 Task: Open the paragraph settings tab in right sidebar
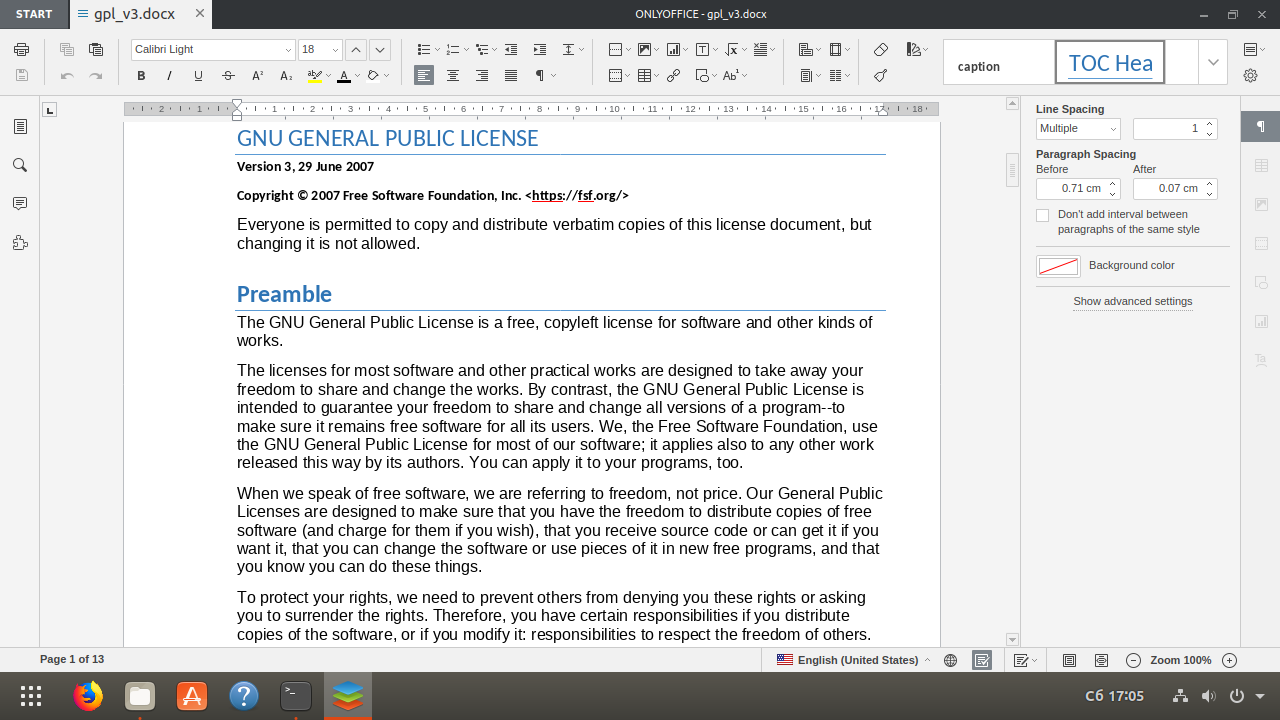point(1261,126)
